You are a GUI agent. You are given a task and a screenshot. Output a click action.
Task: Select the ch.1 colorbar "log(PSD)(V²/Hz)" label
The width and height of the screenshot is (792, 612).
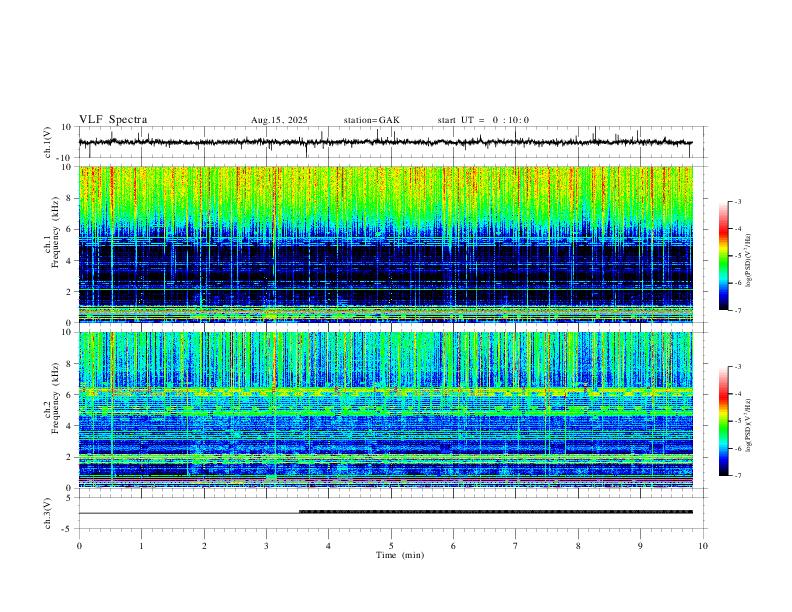coord(748,260)
